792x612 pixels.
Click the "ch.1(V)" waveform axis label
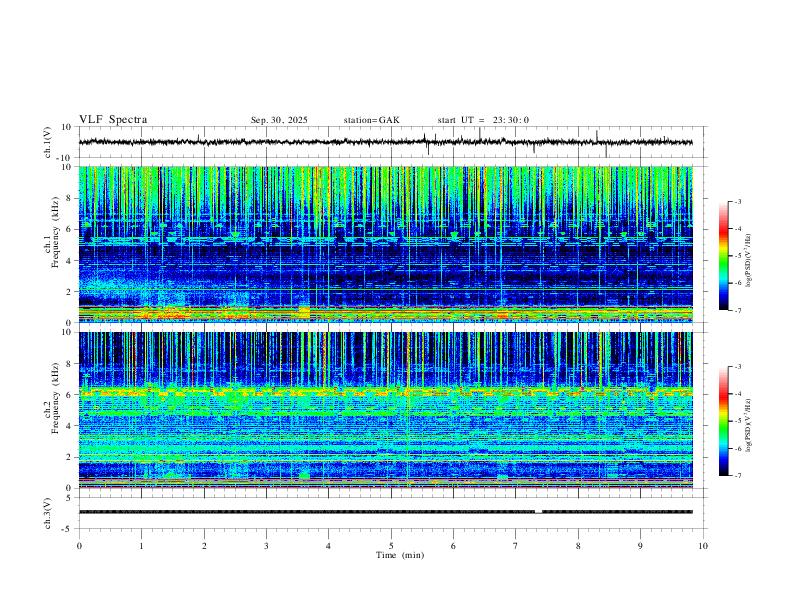[x=48, y=142]
